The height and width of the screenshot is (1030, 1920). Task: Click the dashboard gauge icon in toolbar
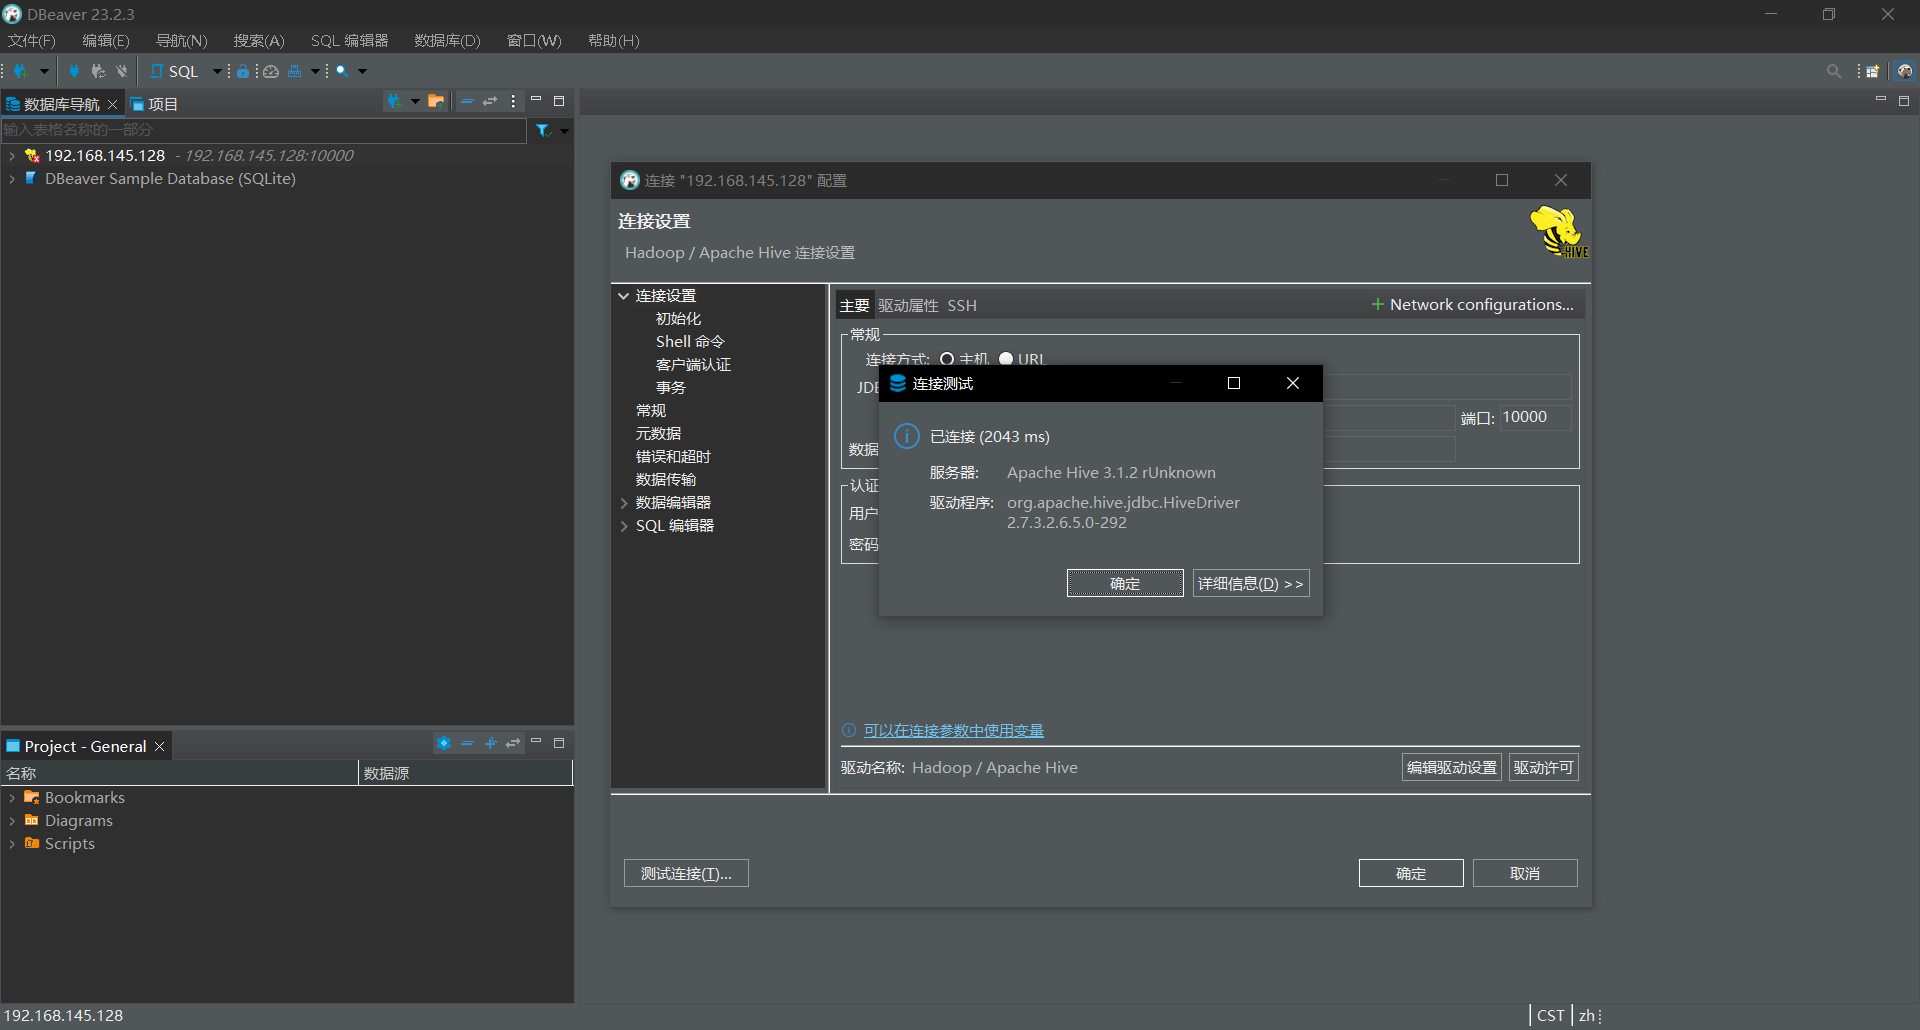click(x=271, y=71)
